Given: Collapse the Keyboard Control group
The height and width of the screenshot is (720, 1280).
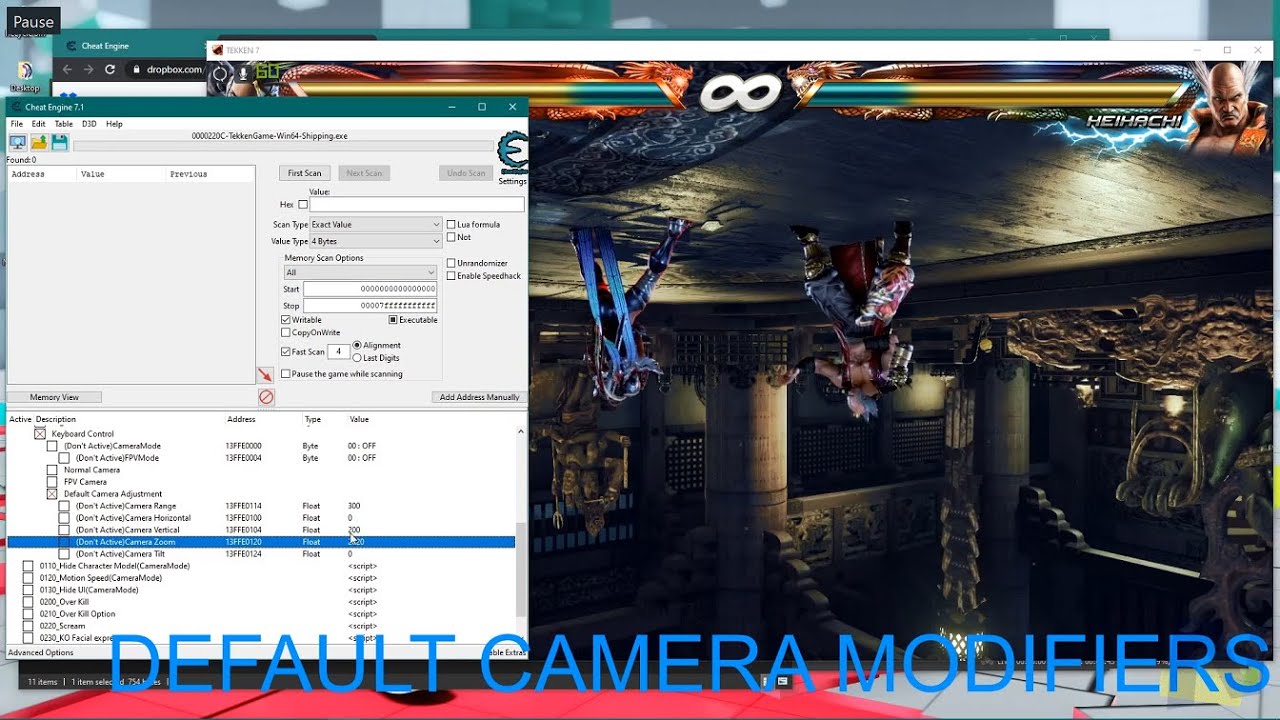Looking at the screenshot, I should [40, 434].
